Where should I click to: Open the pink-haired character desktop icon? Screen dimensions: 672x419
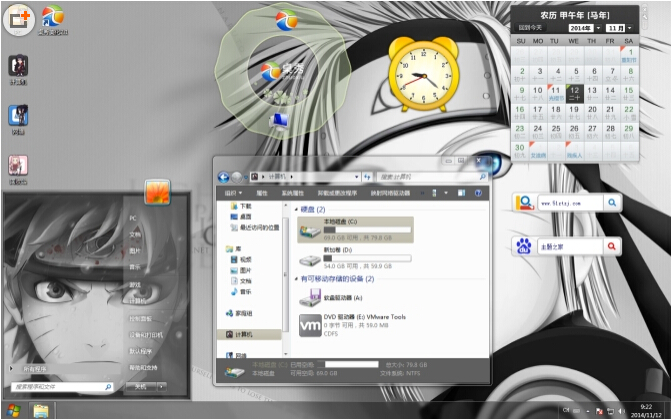(18, 165)
